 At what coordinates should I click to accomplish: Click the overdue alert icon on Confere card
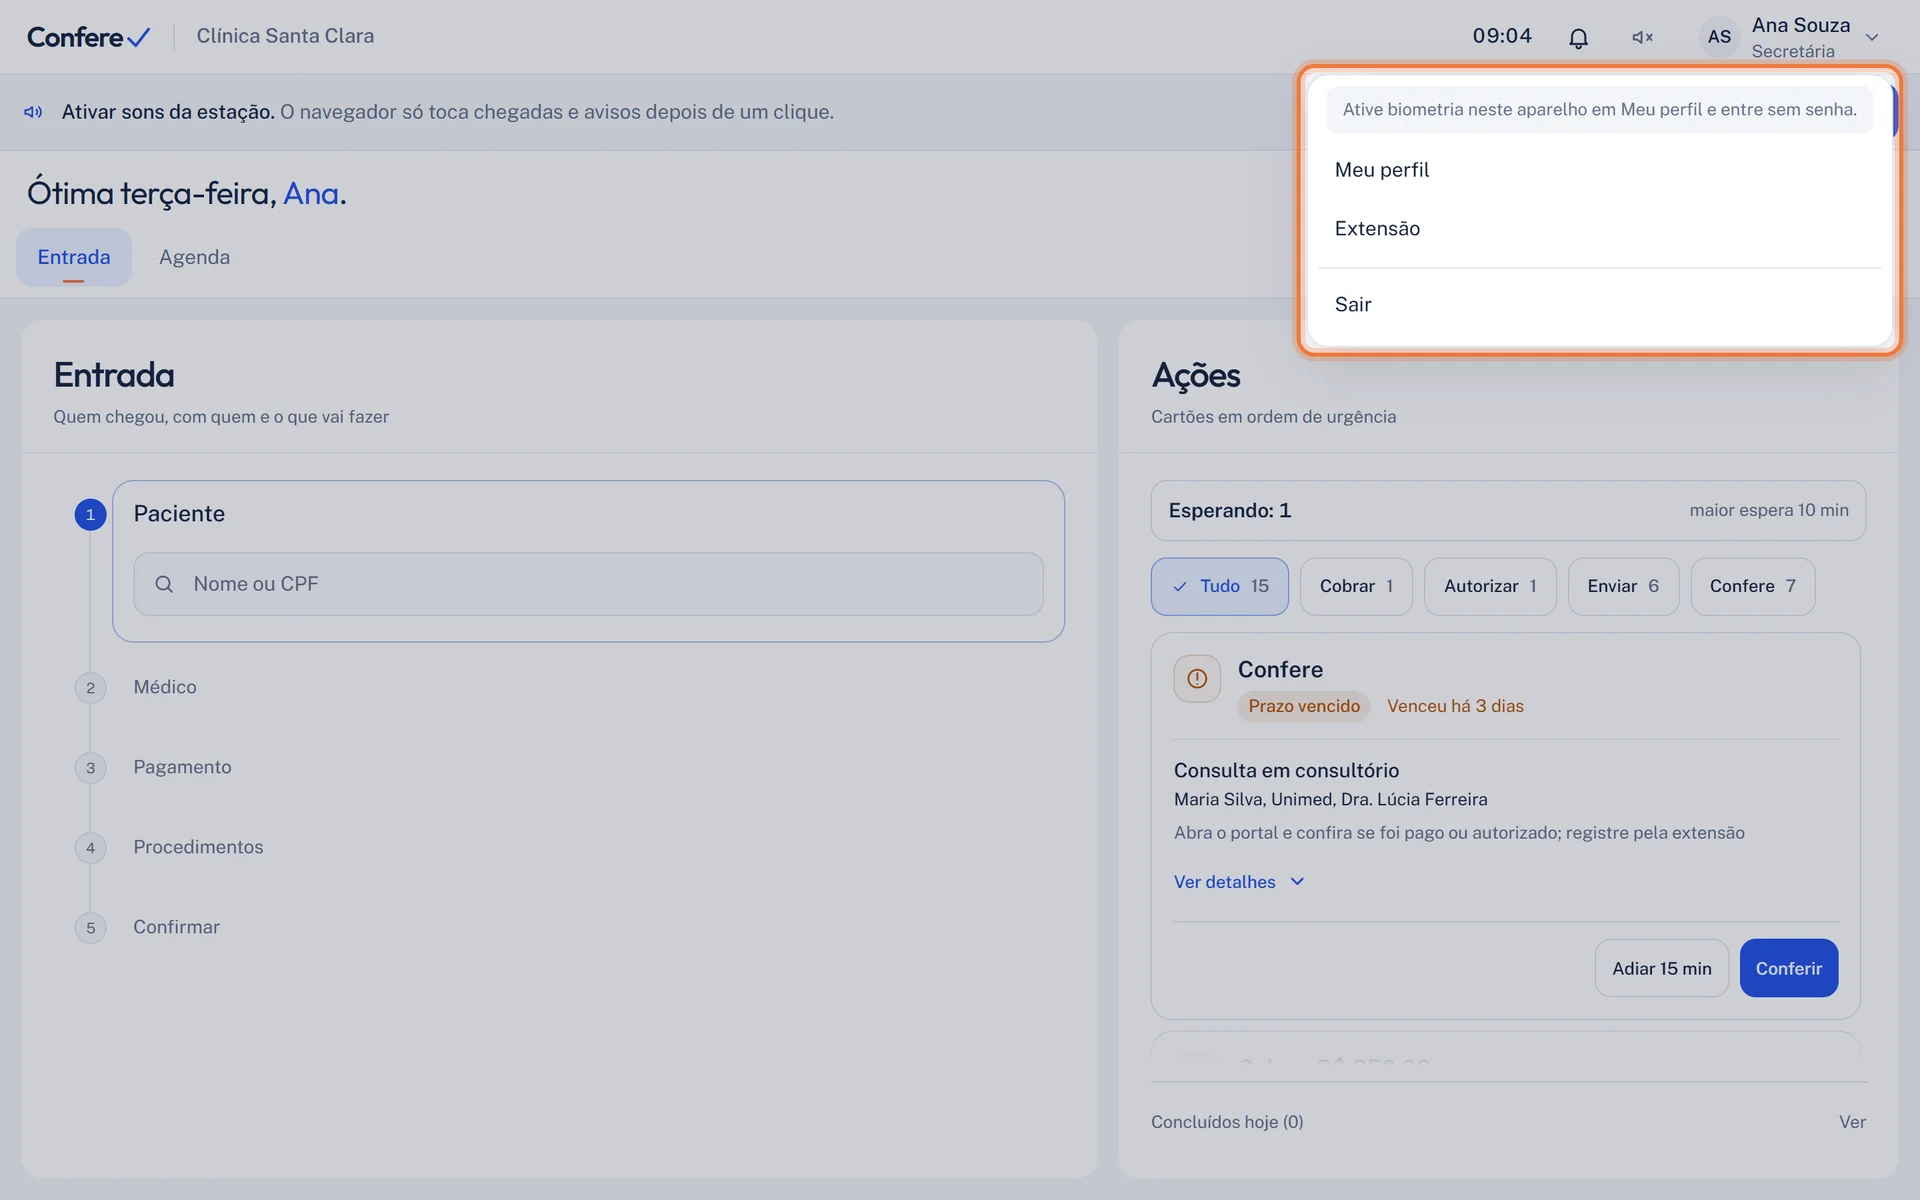[x=1197, y=679]
